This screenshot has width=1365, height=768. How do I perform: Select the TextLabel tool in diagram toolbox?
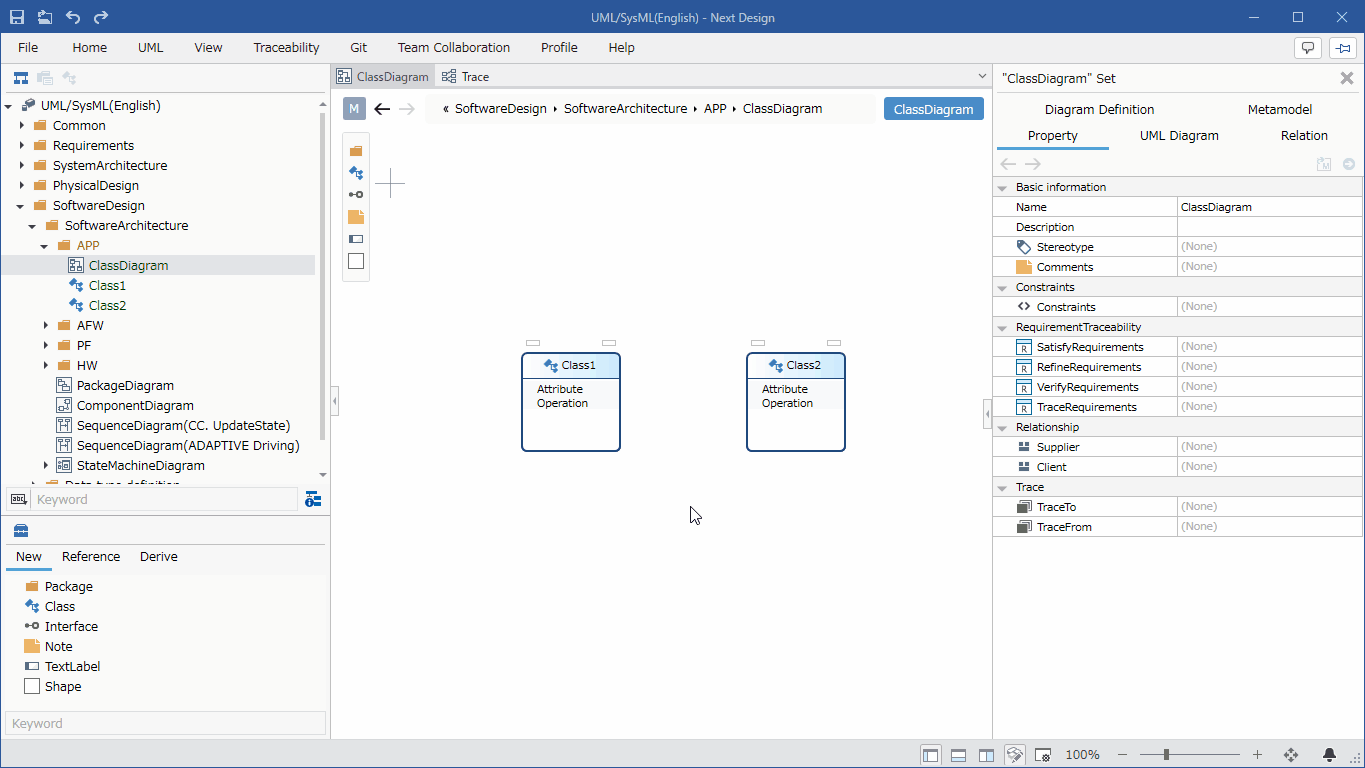(356, 239)
